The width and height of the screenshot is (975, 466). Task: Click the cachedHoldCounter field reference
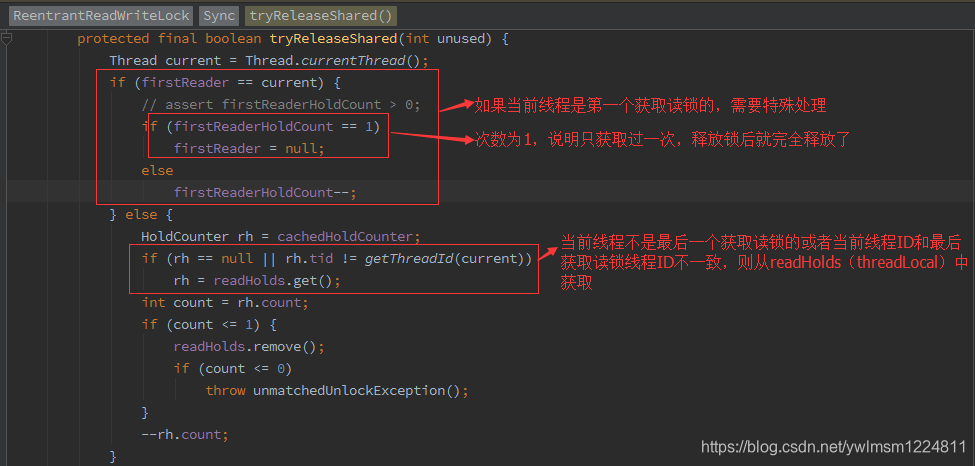click(x=345, y=237)
